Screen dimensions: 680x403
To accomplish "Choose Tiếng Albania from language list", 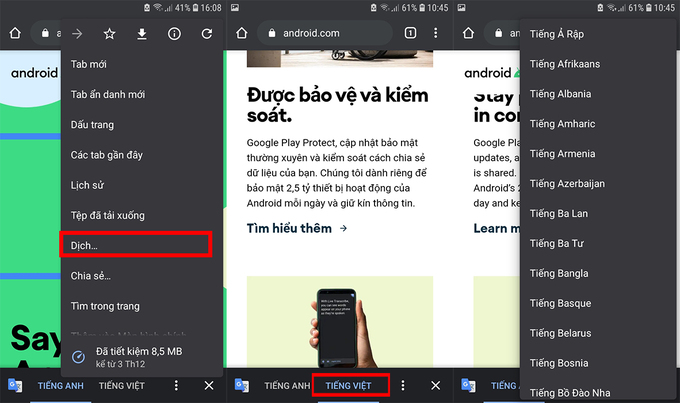I will [597, 94].
